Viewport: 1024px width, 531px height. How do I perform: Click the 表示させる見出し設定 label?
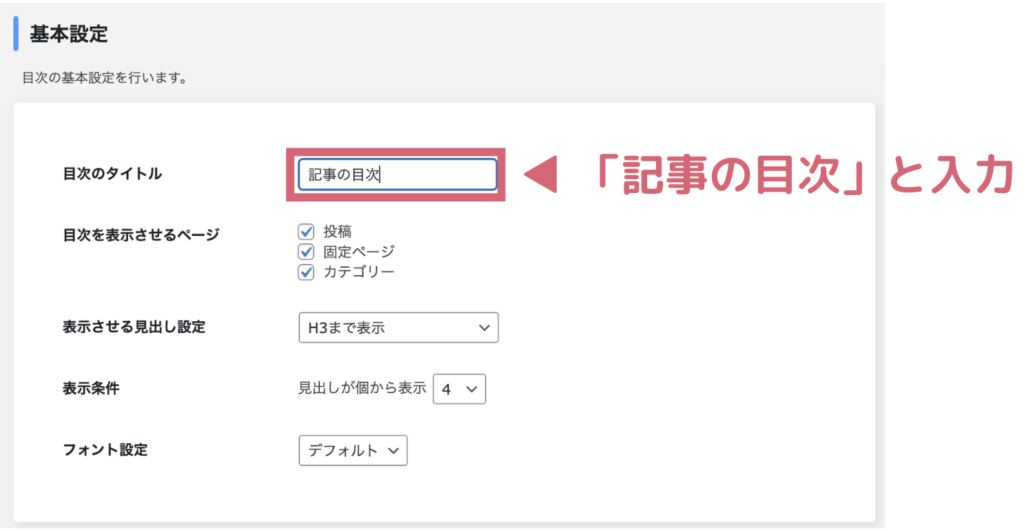(134, 327)
